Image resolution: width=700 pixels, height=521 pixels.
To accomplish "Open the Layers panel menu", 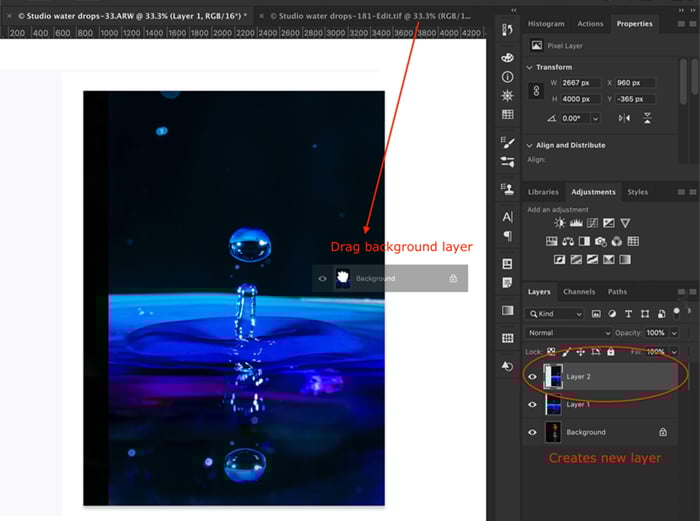I will (x=681, y=292).
